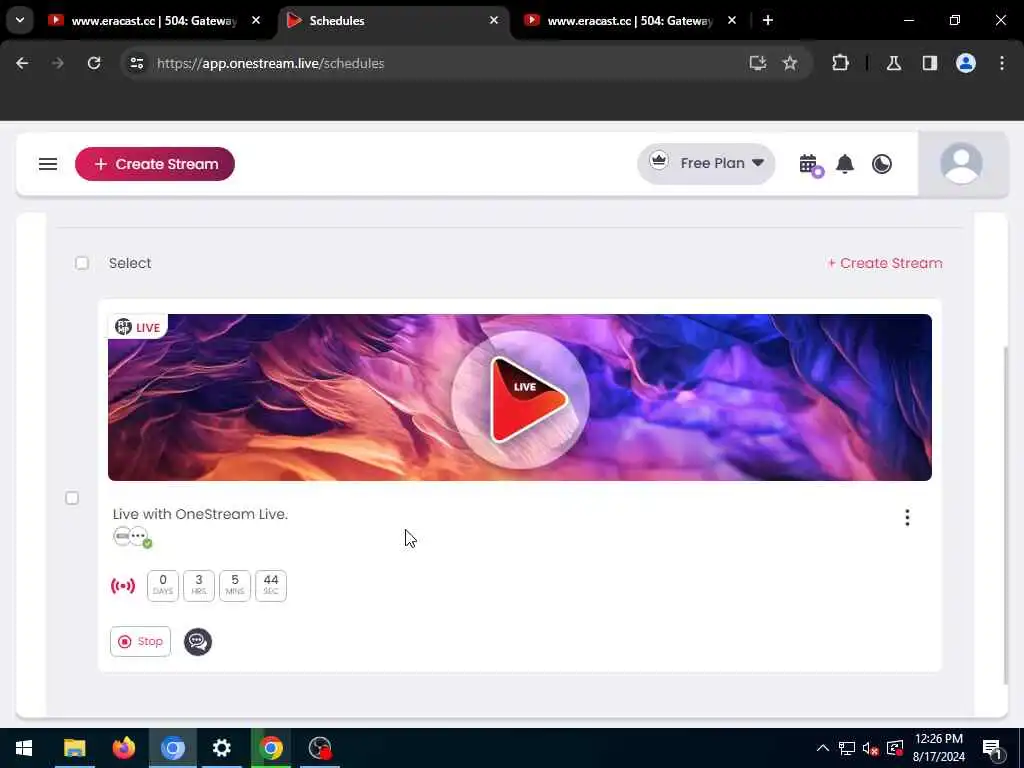Viewport: 1024px width, 768px height.
Task: Go back in browser history
Action: (x=22, y=63)
